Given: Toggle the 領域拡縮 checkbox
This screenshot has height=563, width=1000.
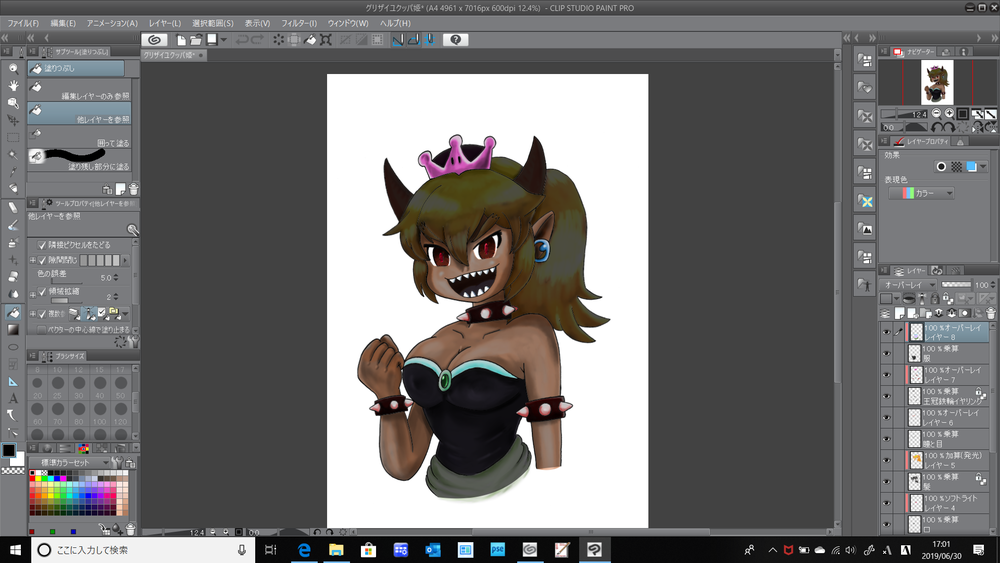Looking at the screenshot, I should pyautogui.click(x=42, y=291).
